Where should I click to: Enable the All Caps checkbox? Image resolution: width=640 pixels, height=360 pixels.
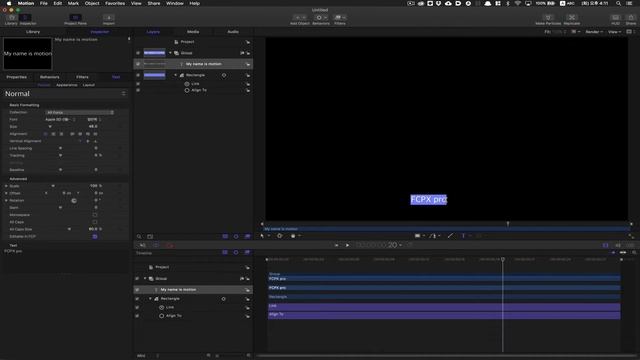coord(95,222)
